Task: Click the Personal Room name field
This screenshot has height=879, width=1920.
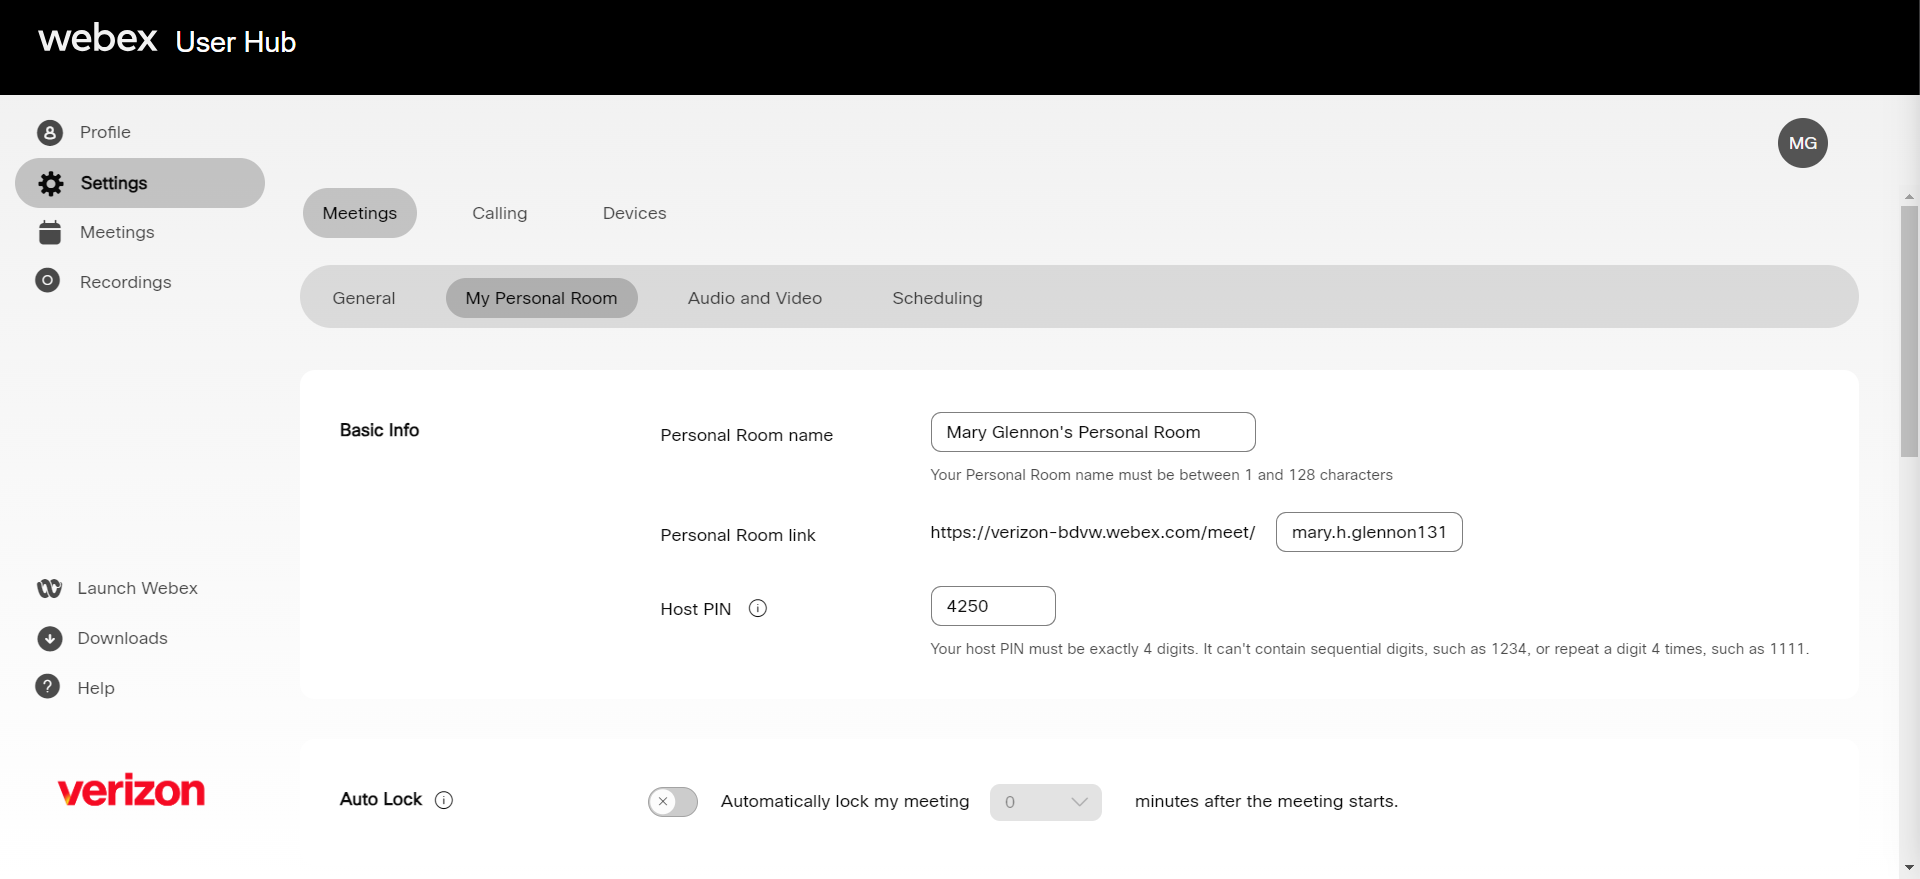Action: pos(1093,432)
